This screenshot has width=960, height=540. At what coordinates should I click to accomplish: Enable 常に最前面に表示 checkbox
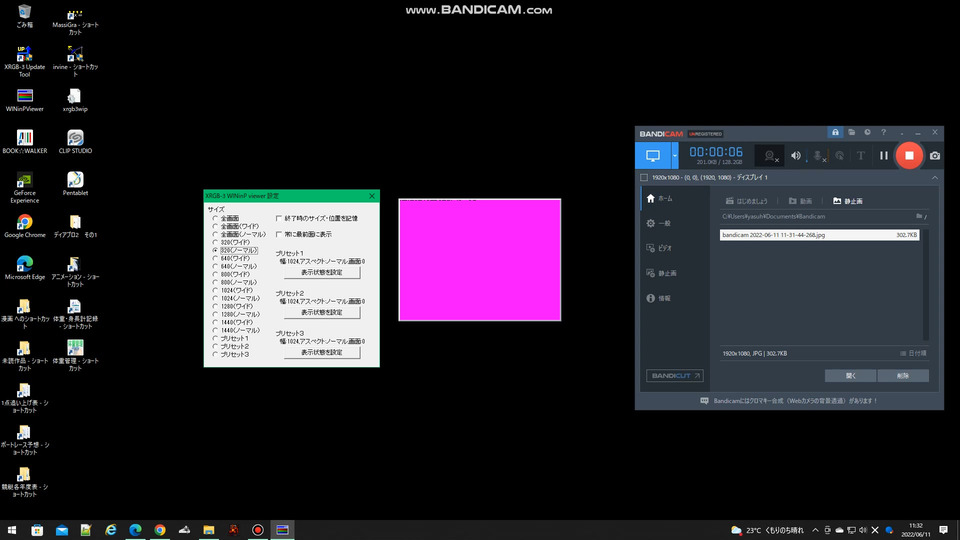279,234
